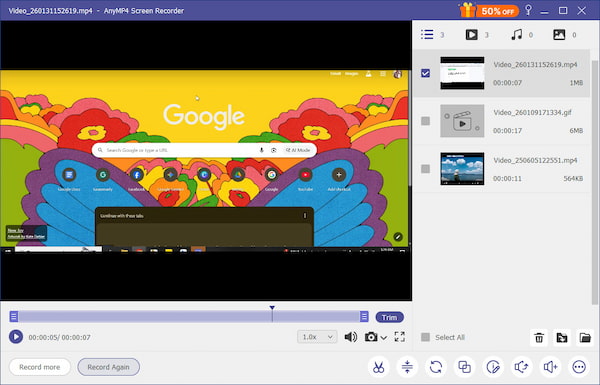Enable the Select All checkbox

coord(425,337)
